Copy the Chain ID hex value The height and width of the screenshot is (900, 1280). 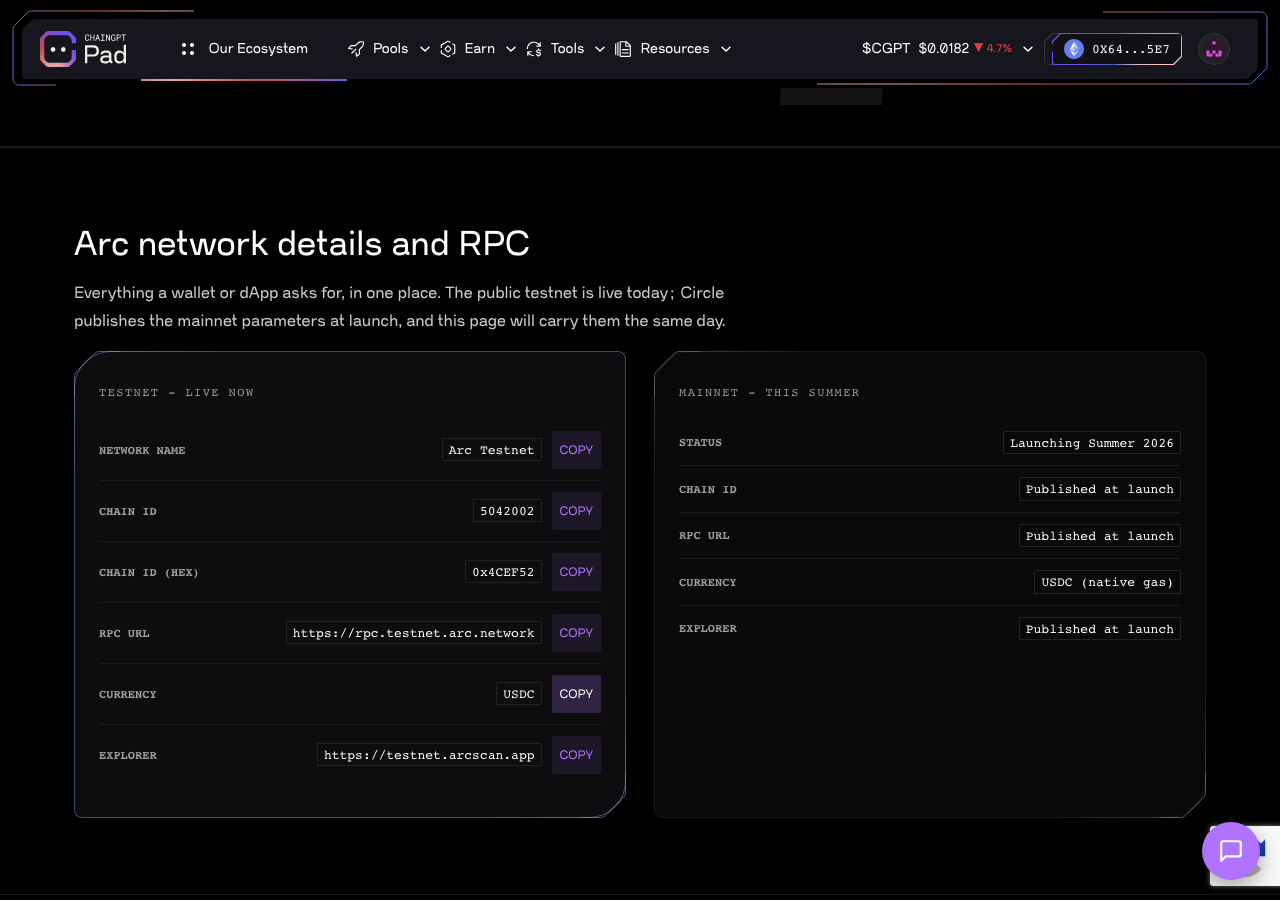pos(576,572)
